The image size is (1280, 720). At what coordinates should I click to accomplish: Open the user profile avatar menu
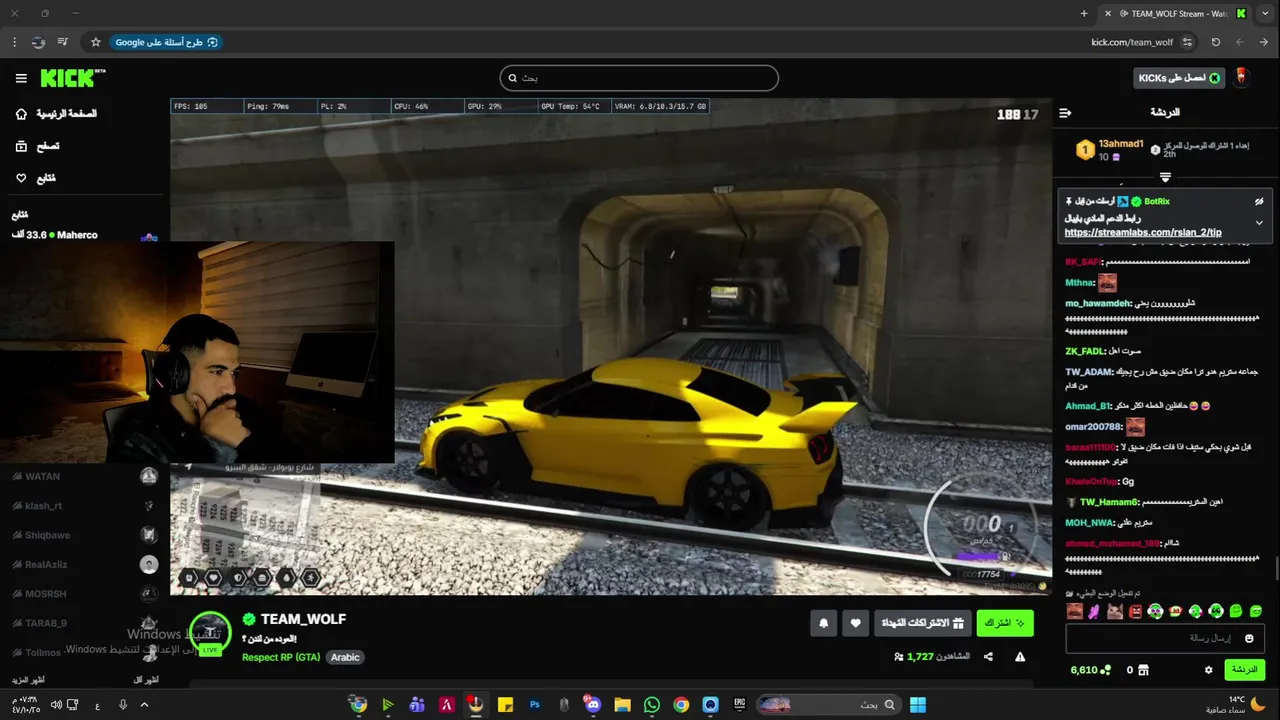coord(1242,77)
